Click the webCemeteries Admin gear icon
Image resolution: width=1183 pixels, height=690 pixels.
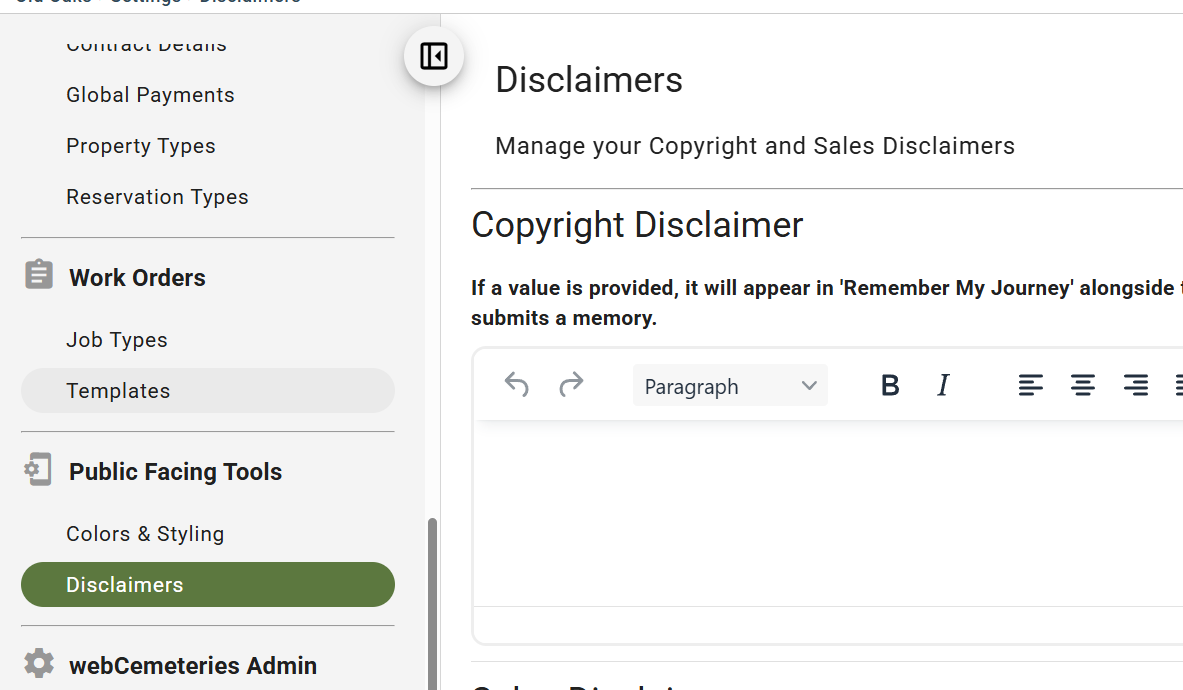(x=38, y=664)
